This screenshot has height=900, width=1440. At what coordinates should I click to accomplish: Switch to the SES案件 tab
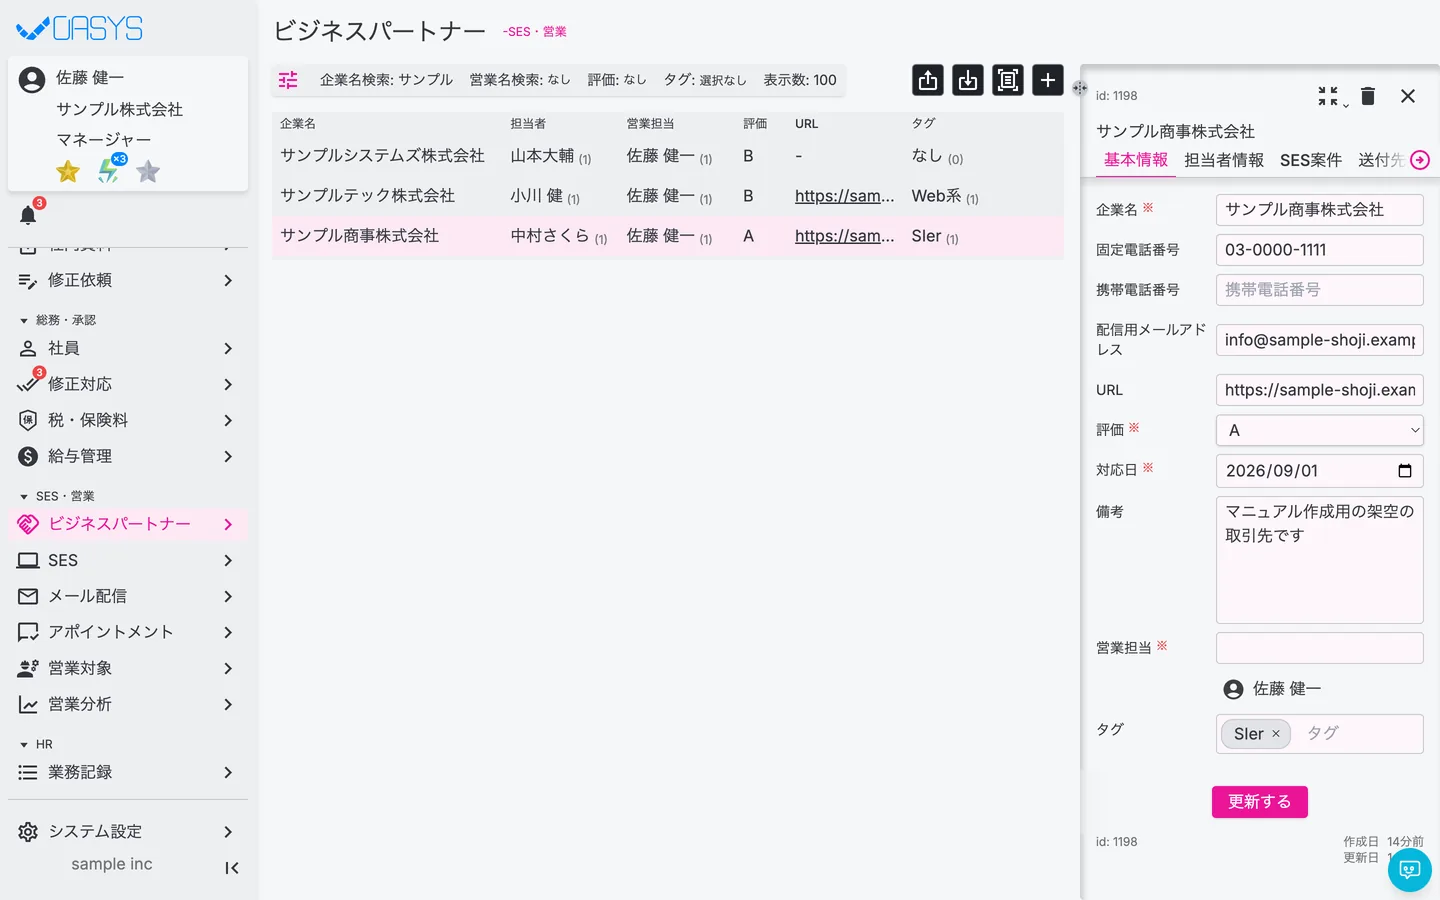click(1311, 160)
